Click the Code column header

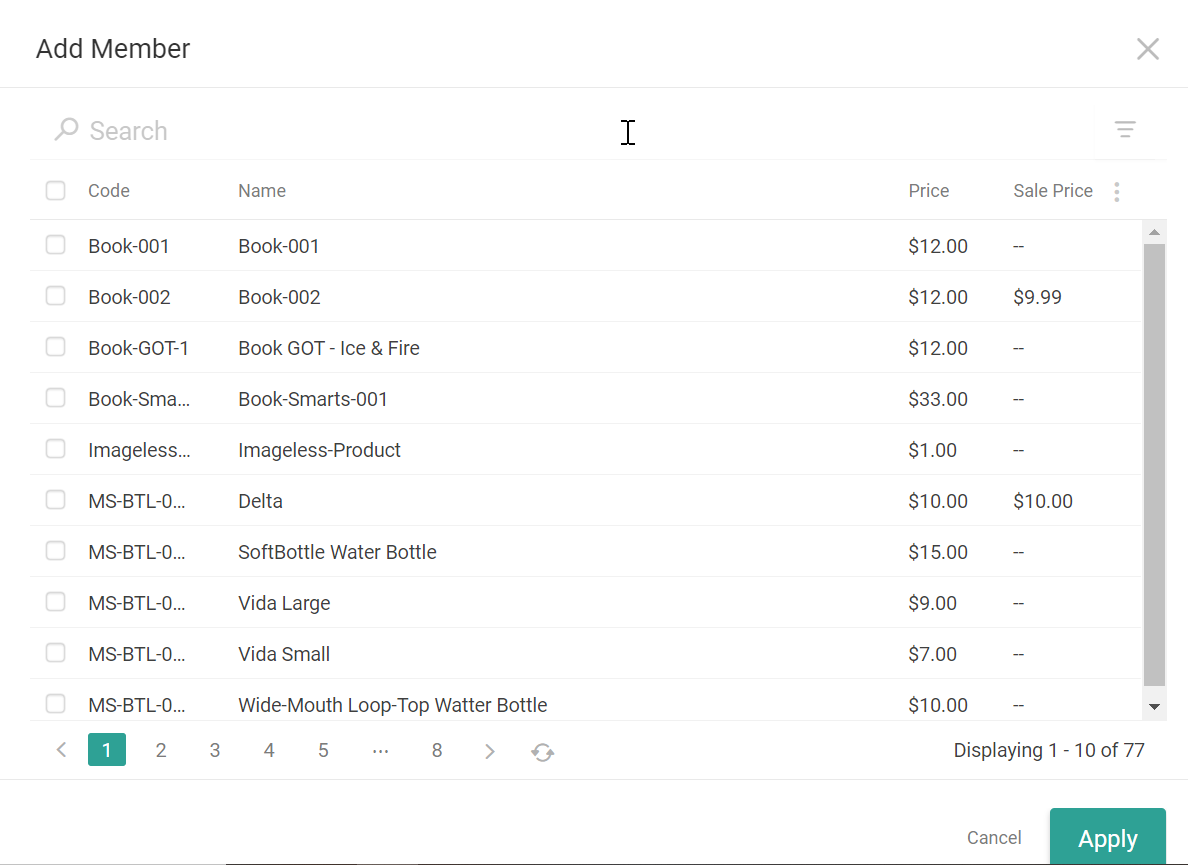(x=108, y=190)
